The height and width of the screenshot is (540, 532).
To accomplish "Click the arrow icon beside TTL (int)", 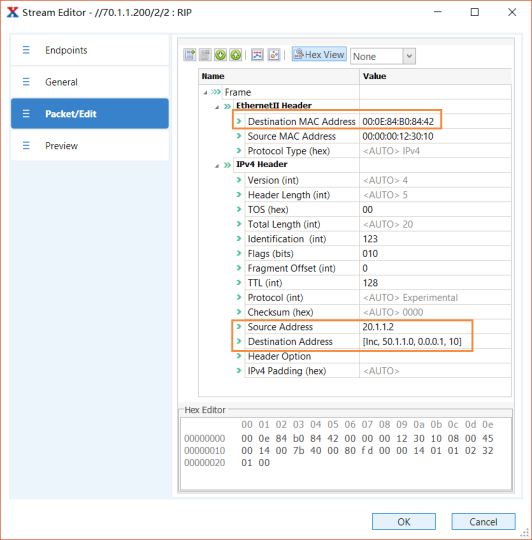I will coord(239,283).
